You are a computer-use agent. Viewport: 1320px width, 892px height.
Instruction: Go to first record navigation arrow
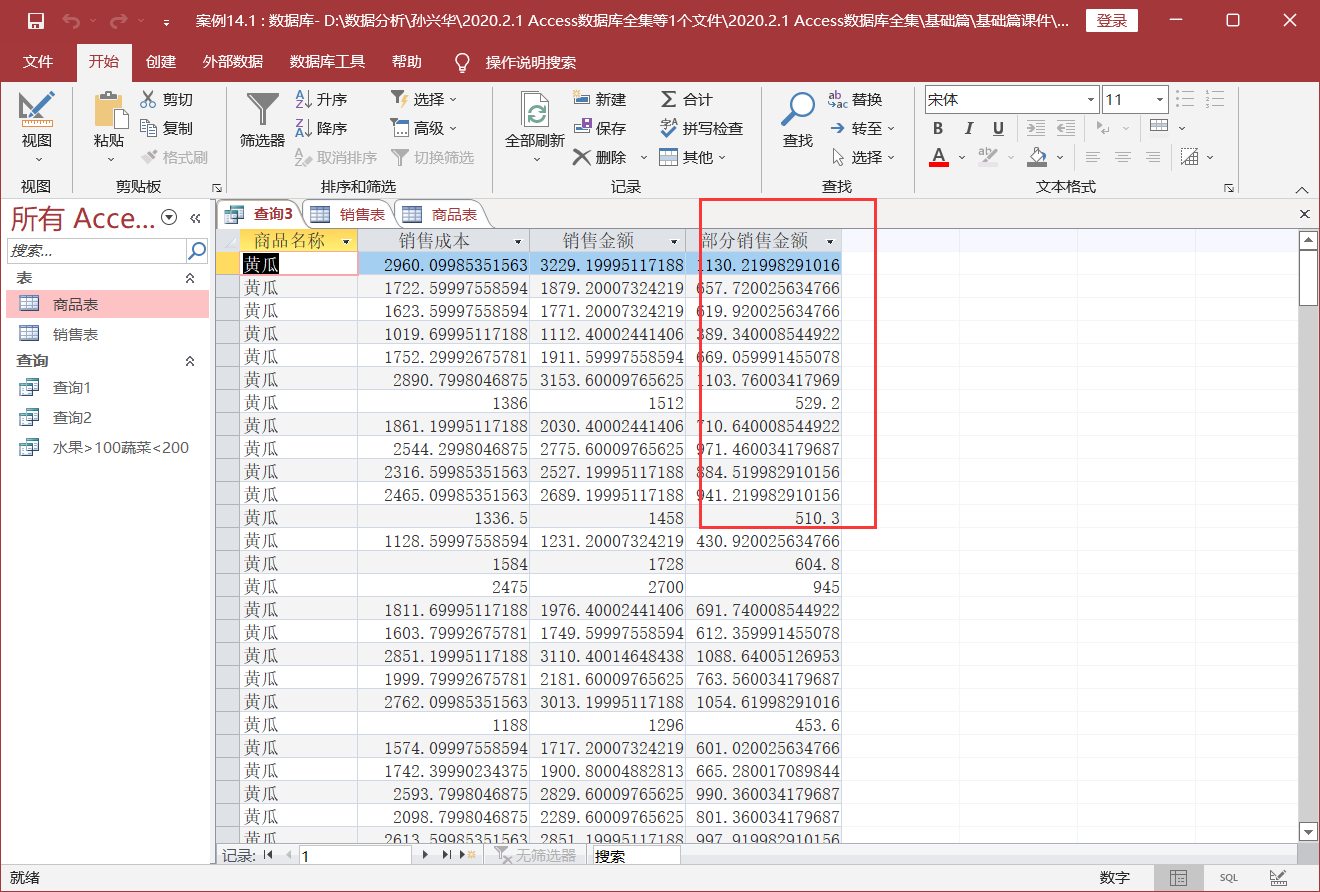click(x=268, y=855)
